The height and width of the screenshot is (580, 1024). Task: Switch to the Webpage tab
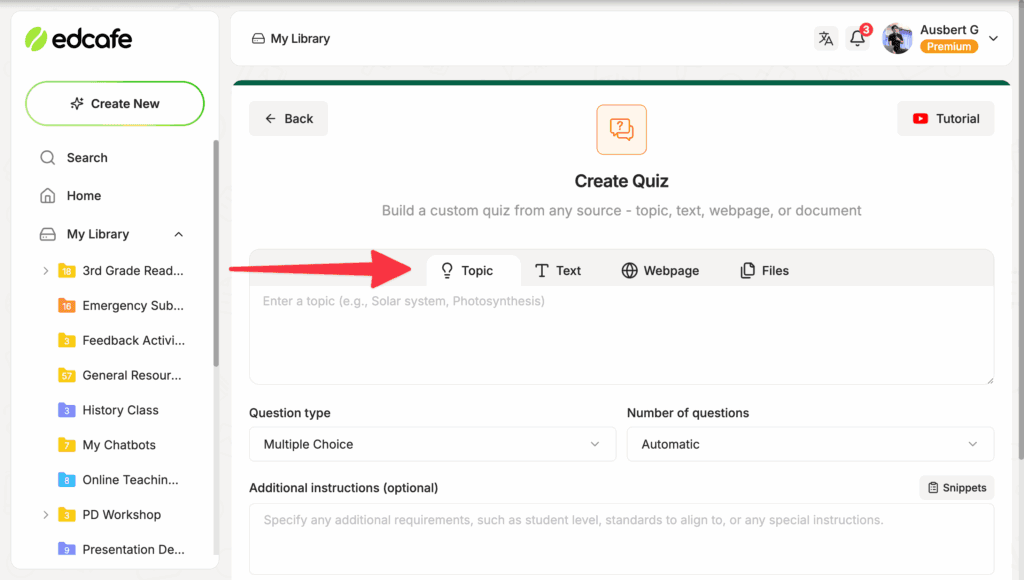(660, 271)
